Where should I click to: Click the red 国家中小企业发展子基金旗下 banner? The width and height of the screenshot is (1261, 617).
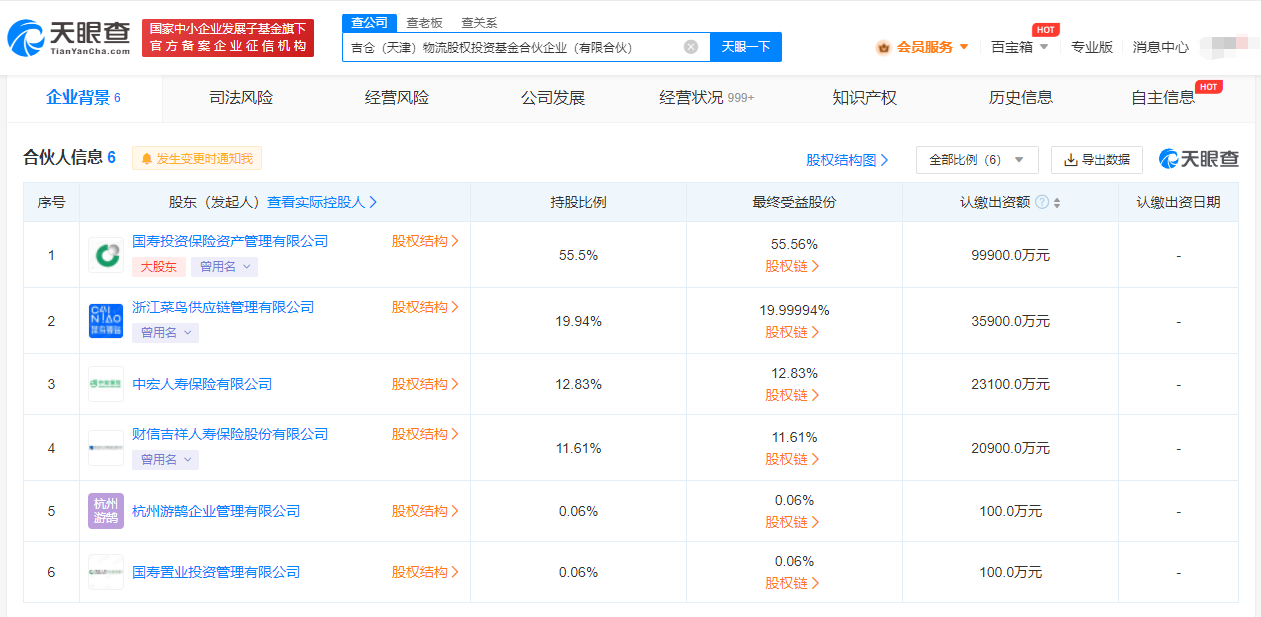tap(228, 38)
